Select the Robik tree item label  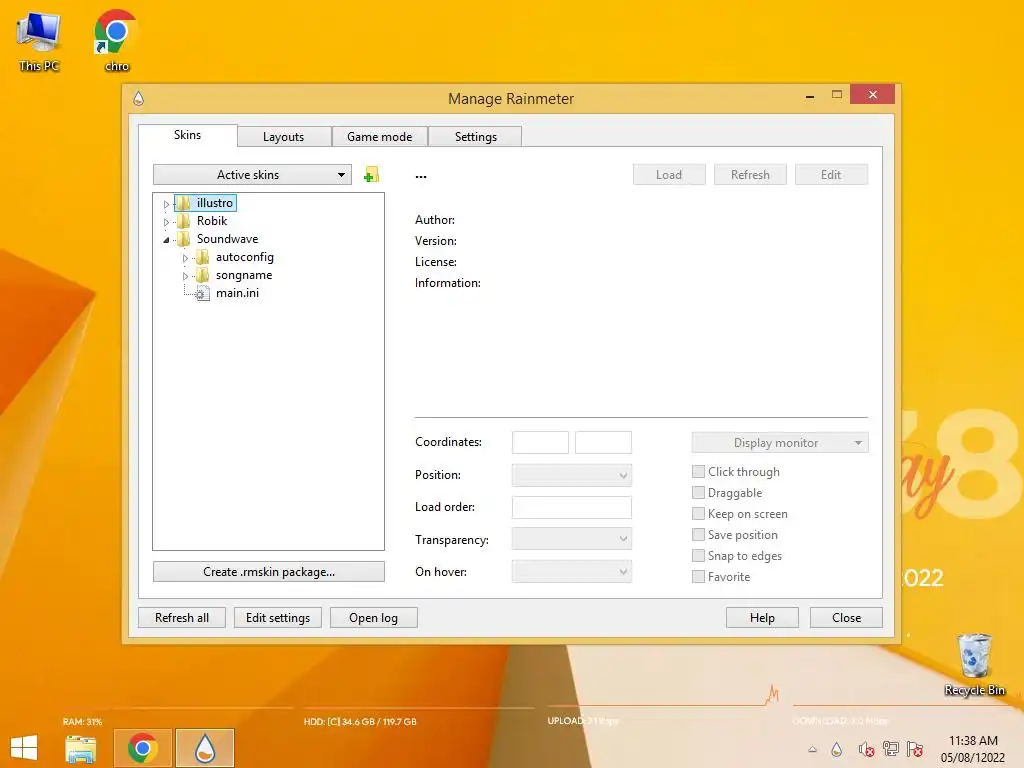point(212,221)
